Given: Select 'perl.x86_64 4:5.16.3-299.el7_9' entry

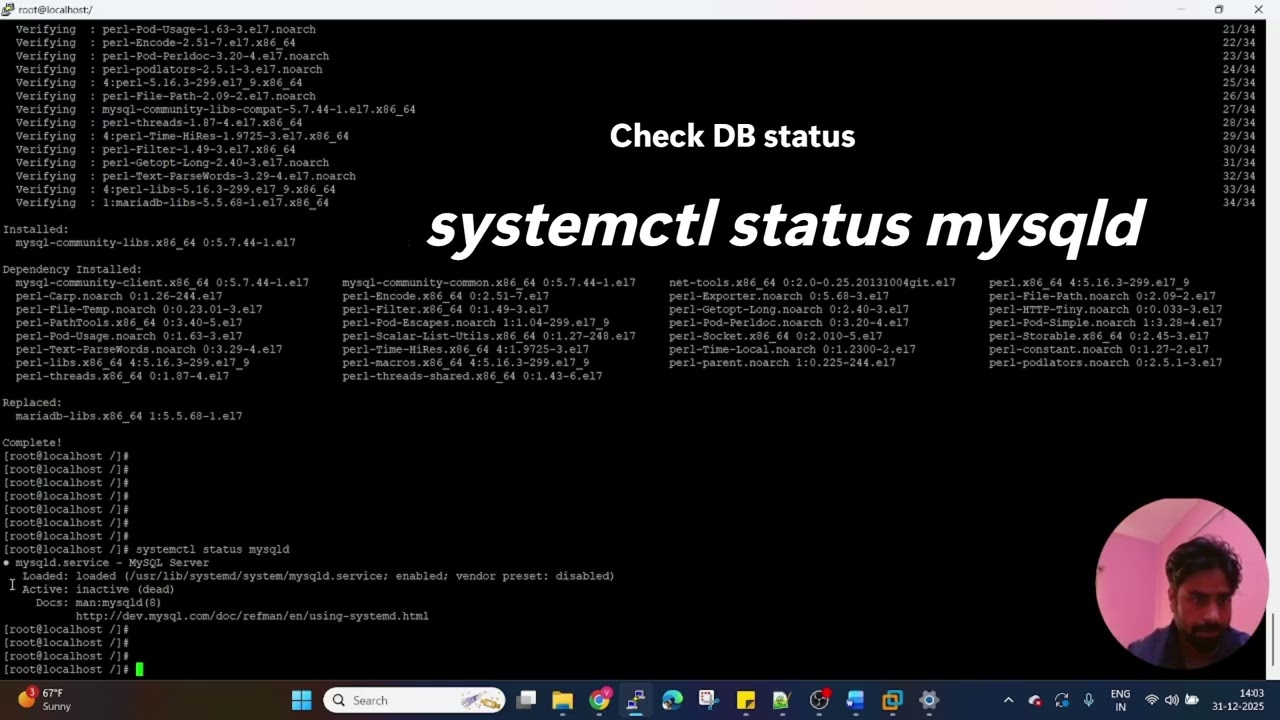Looking at the screenshot, I should pos(1089,283).
